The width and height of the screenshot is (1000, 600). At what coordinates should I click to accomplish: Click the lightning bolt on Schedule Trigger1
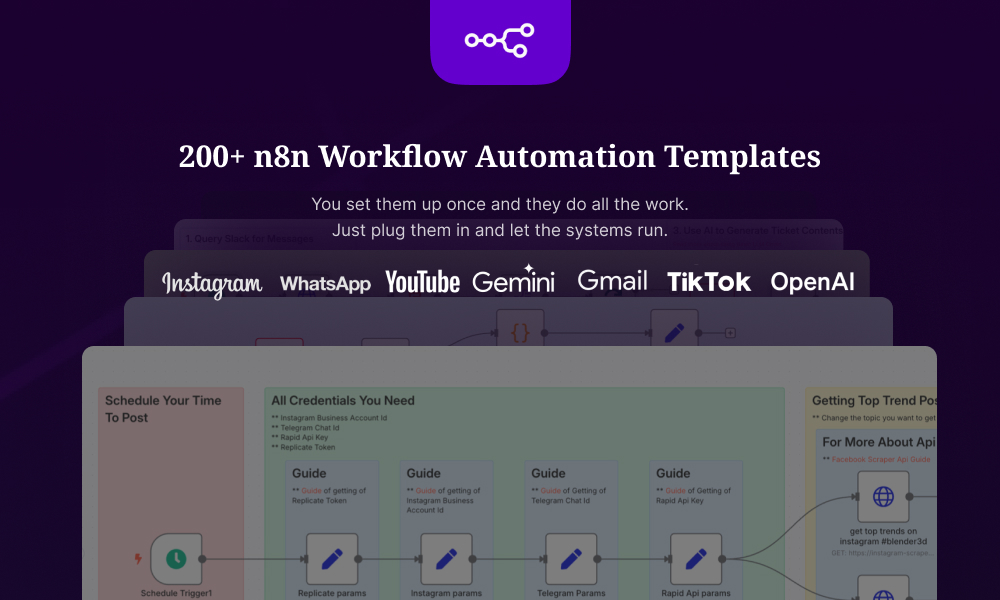click(139, 560)
